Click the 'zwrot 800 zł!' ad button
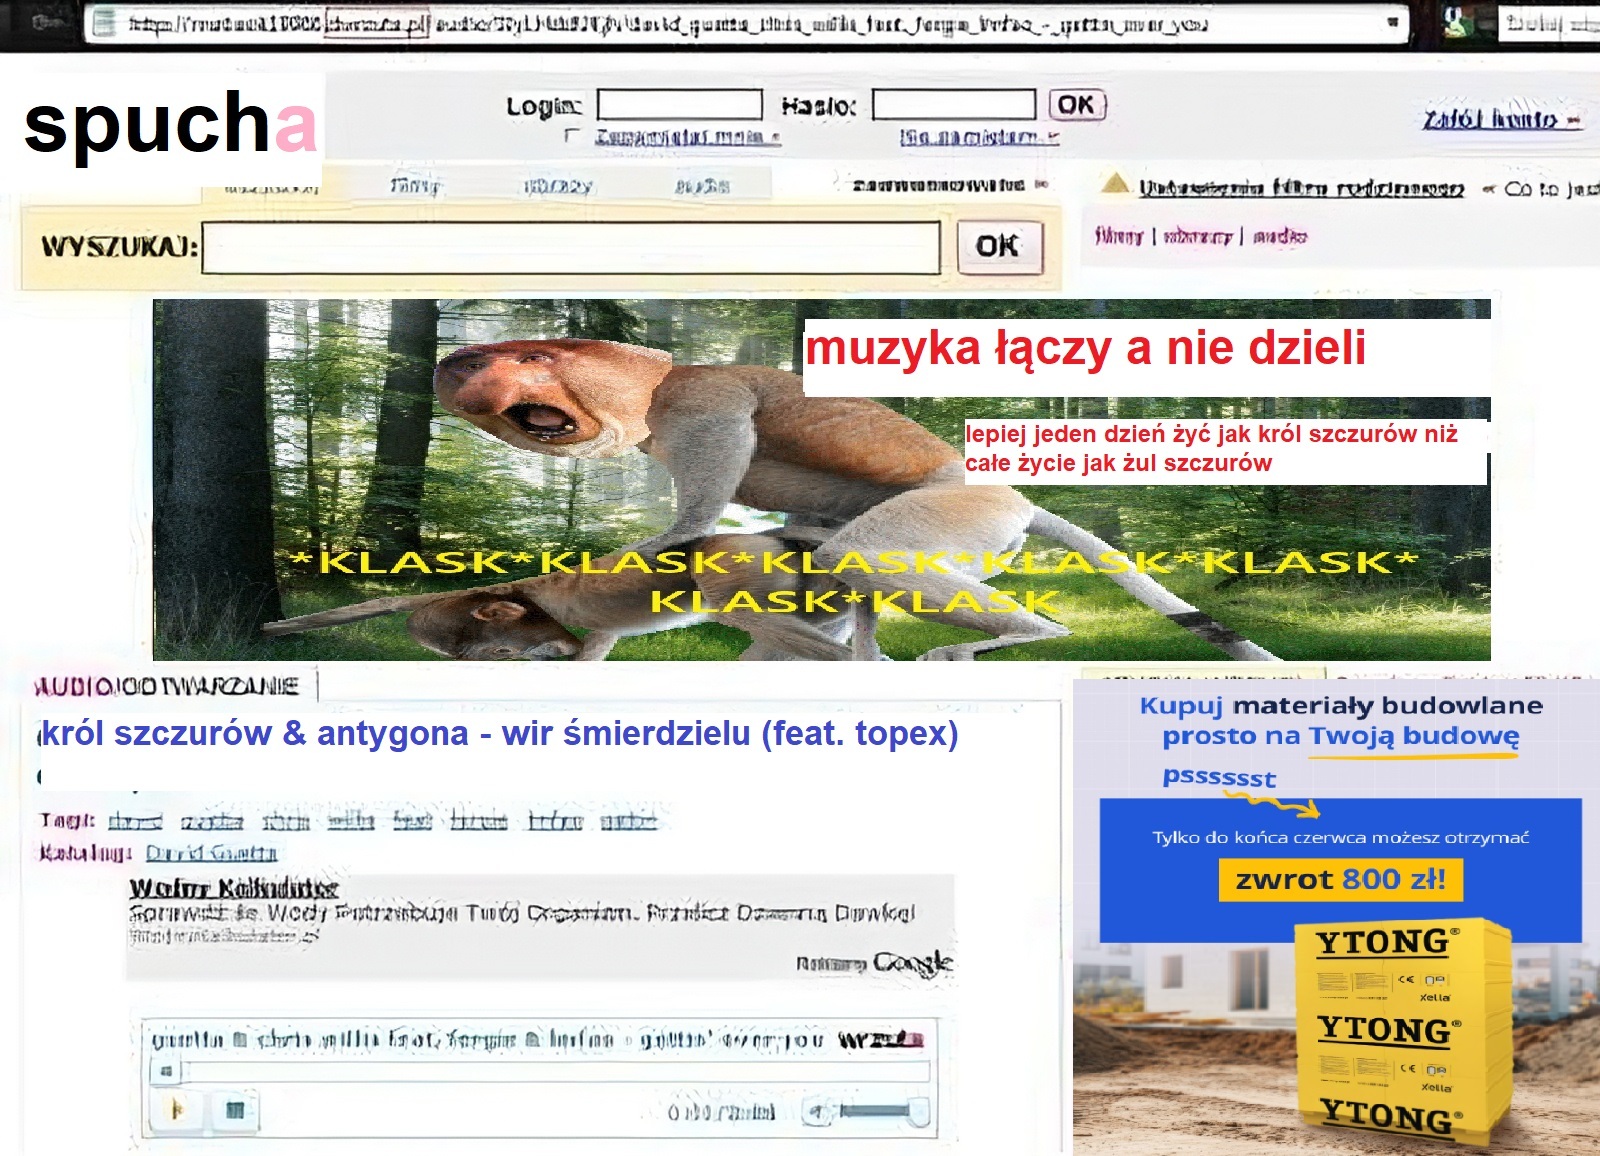 [1341, 880]
